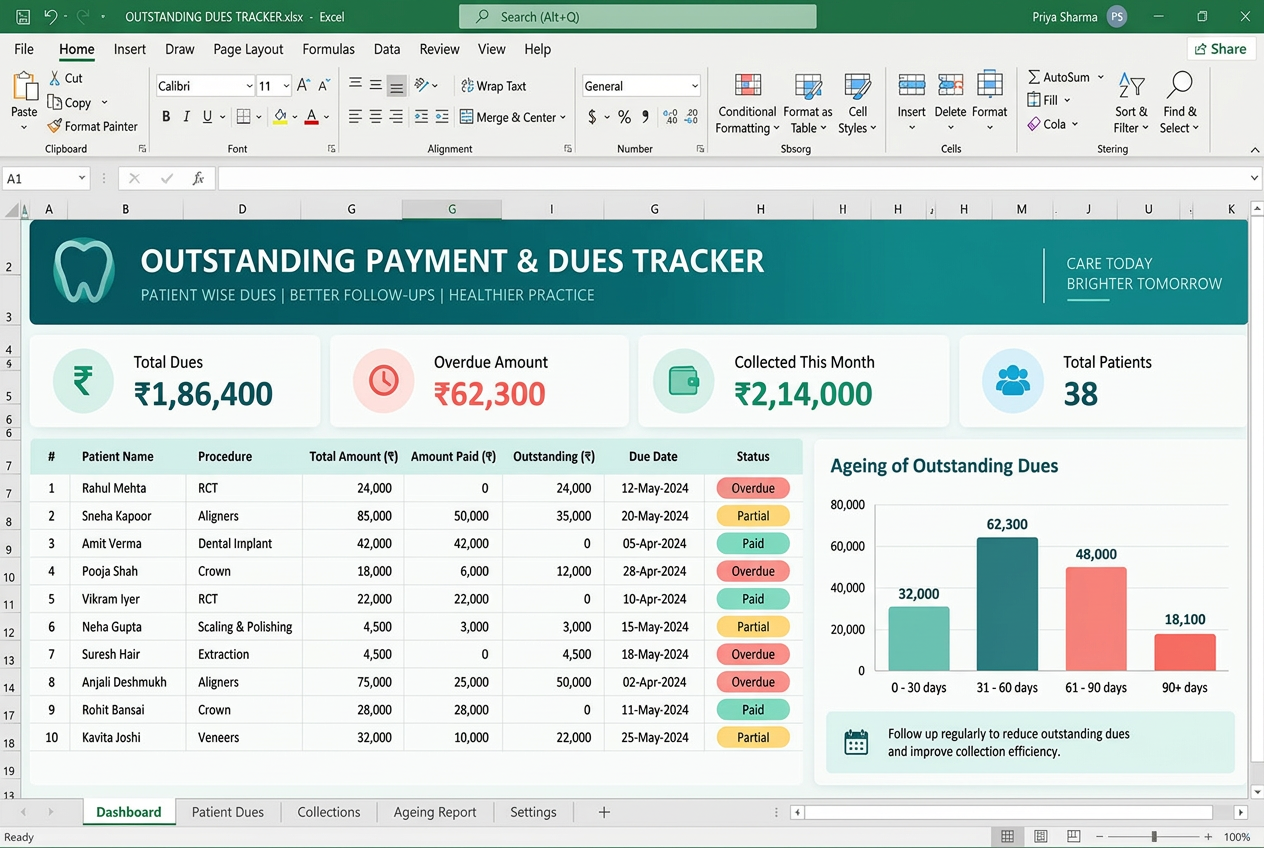The height and width of the screenshot is (848, 1264).
Task: Decrease font size with the smaller A icon
Action: coord(326,86)
